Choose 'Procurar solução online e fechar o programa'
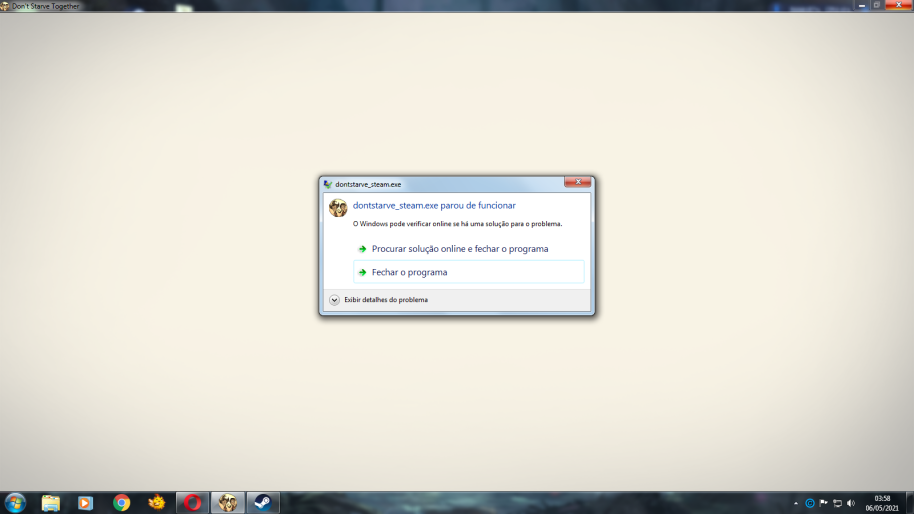Viewport: 914px width, 514px height. pos(469,249)
